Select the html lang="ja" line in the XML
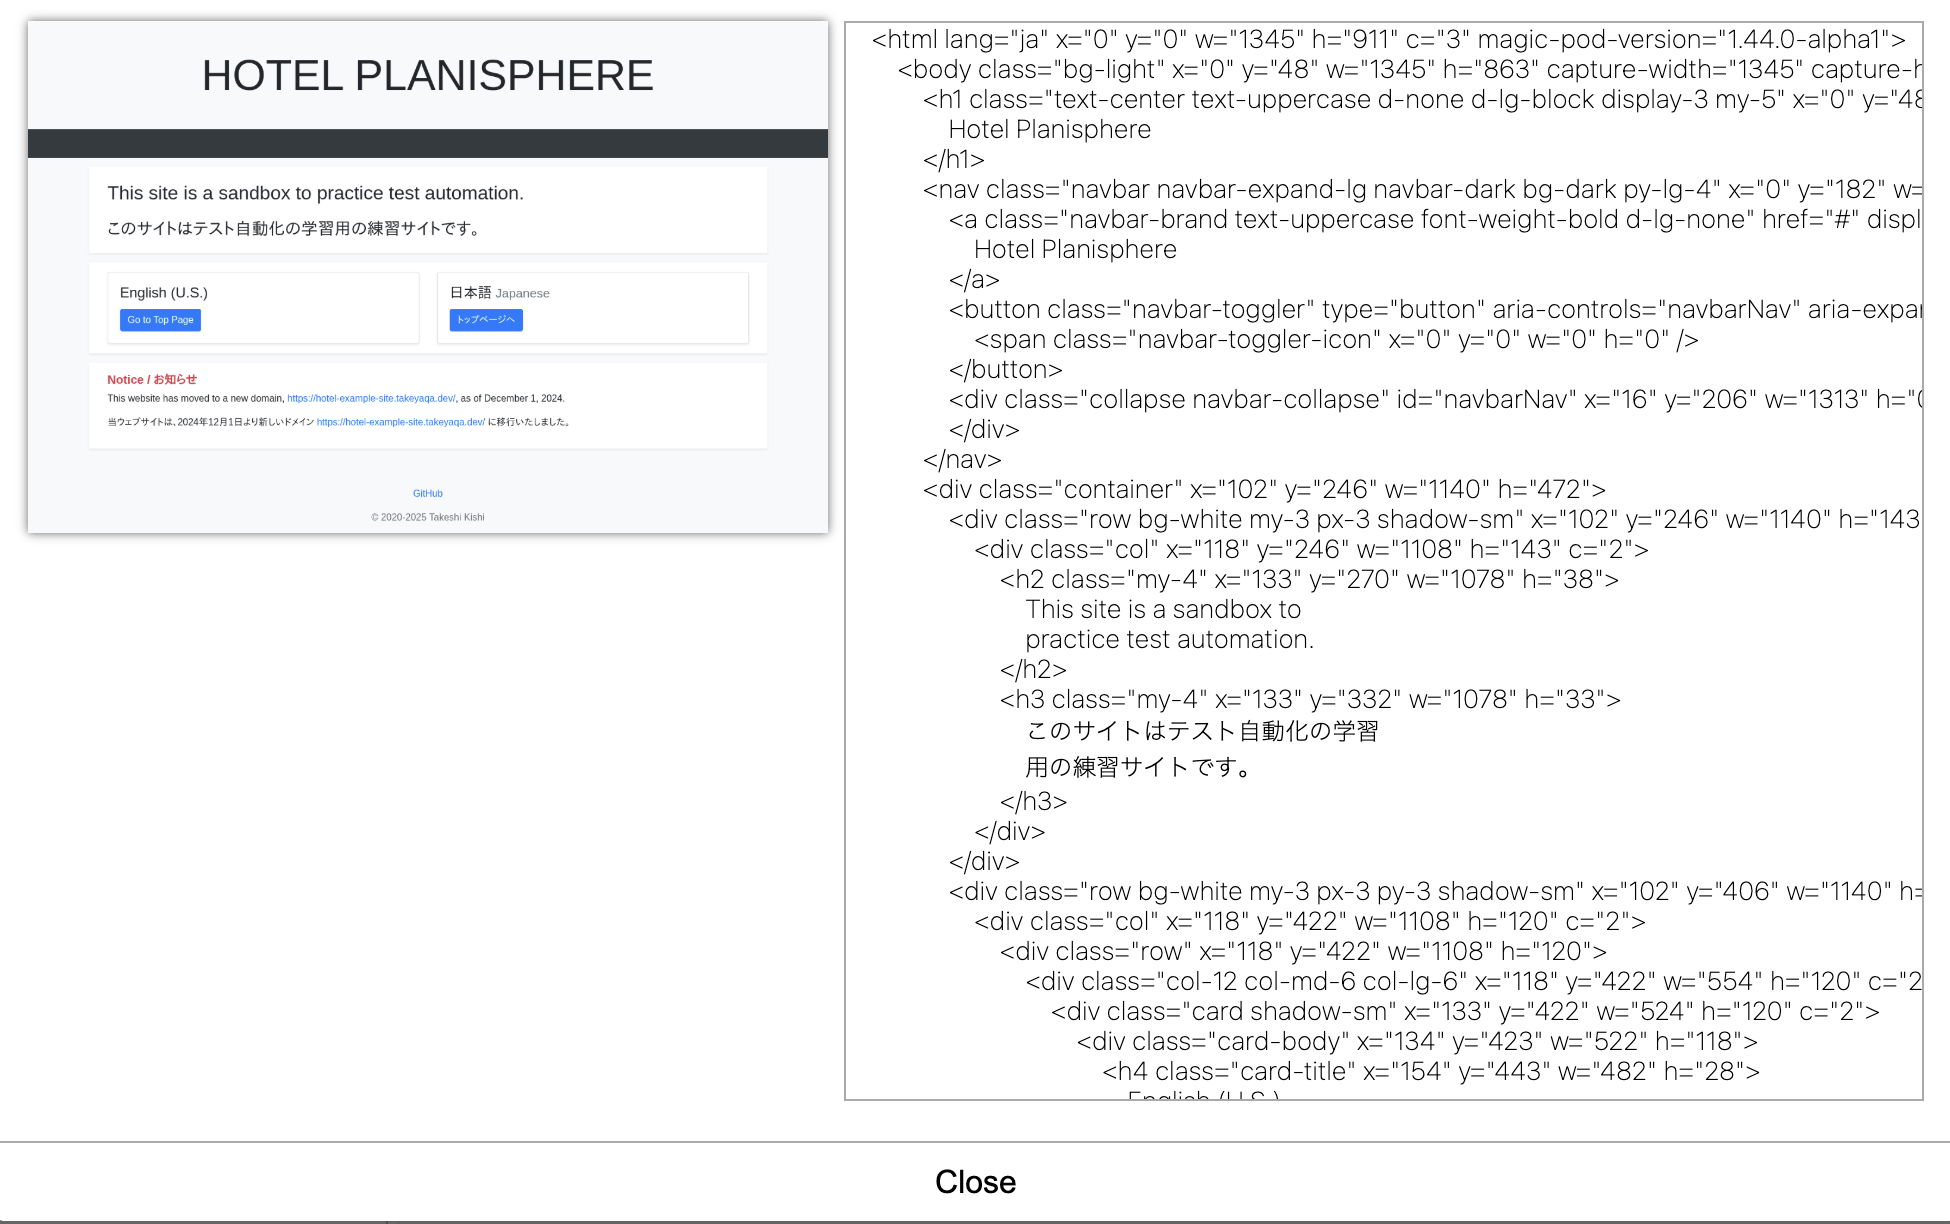1950x1224 pixels. pyautogui.click(x=1388, y=39)
